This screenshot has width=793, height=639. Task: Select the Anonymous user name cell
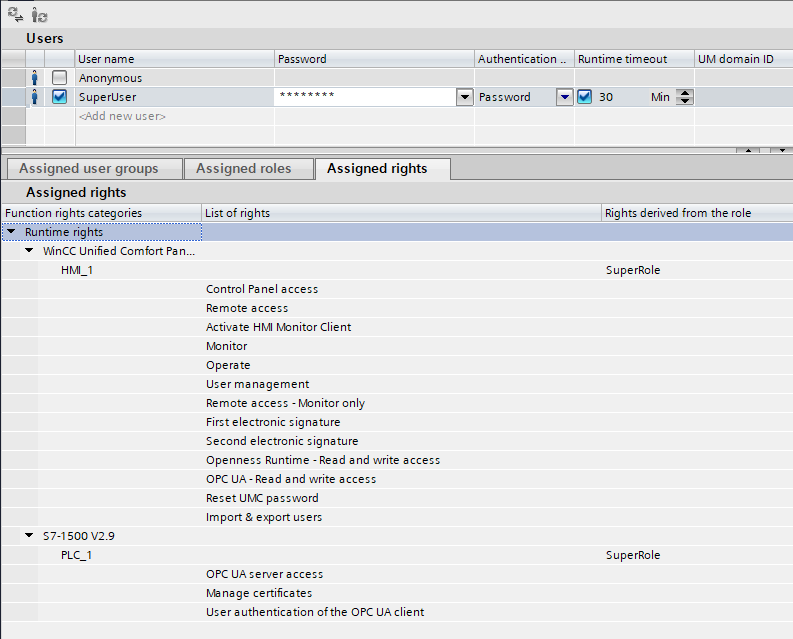(x=174, y=78)
